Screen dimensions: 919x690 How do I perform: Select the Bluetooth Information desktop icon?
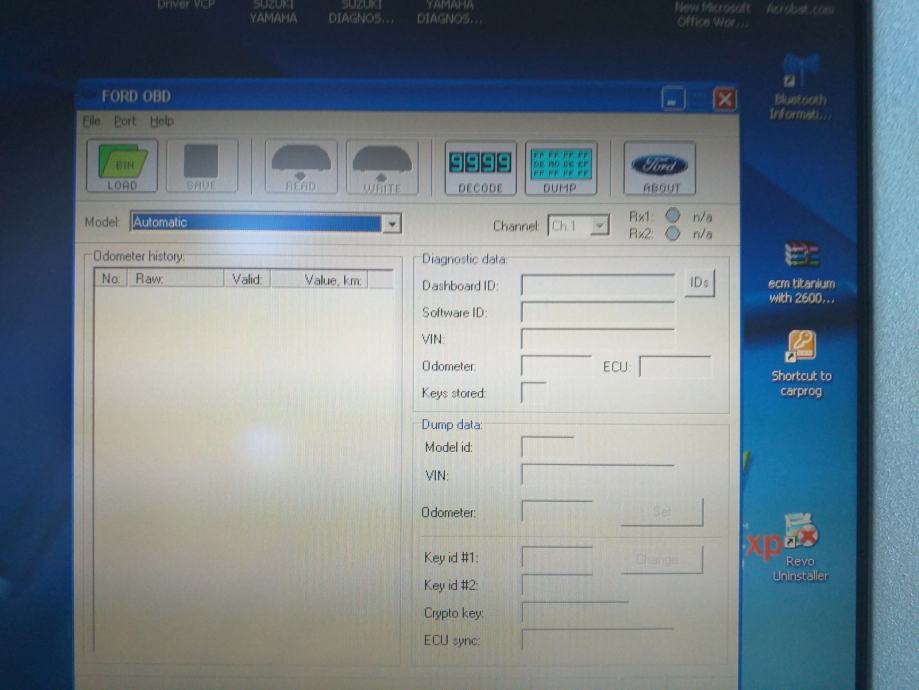click(801, 87)
